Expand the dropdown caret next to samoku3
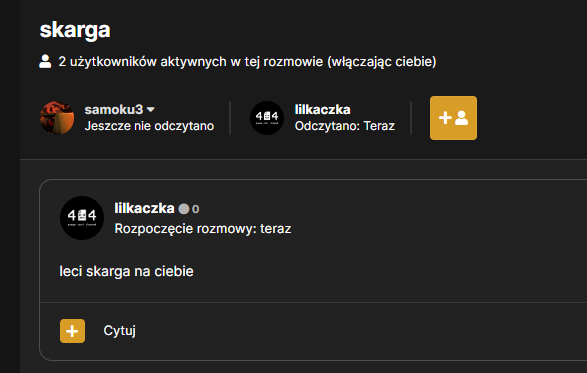This screenshot has height=373, width=587. (150, 110)
